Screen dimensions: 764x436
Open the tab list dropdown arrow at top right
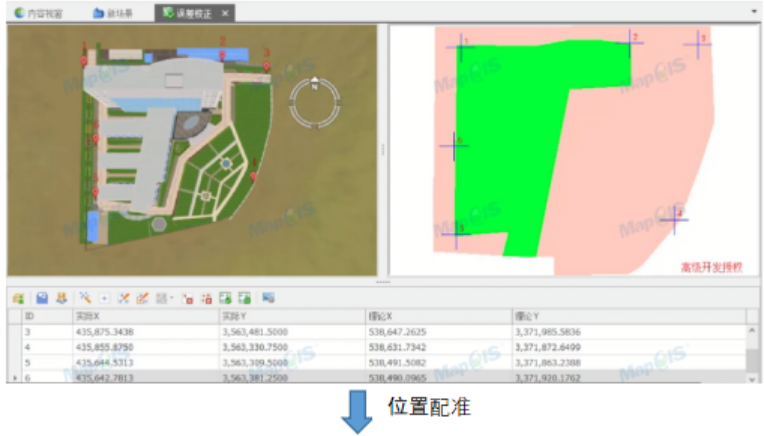[x=754, y=11]
